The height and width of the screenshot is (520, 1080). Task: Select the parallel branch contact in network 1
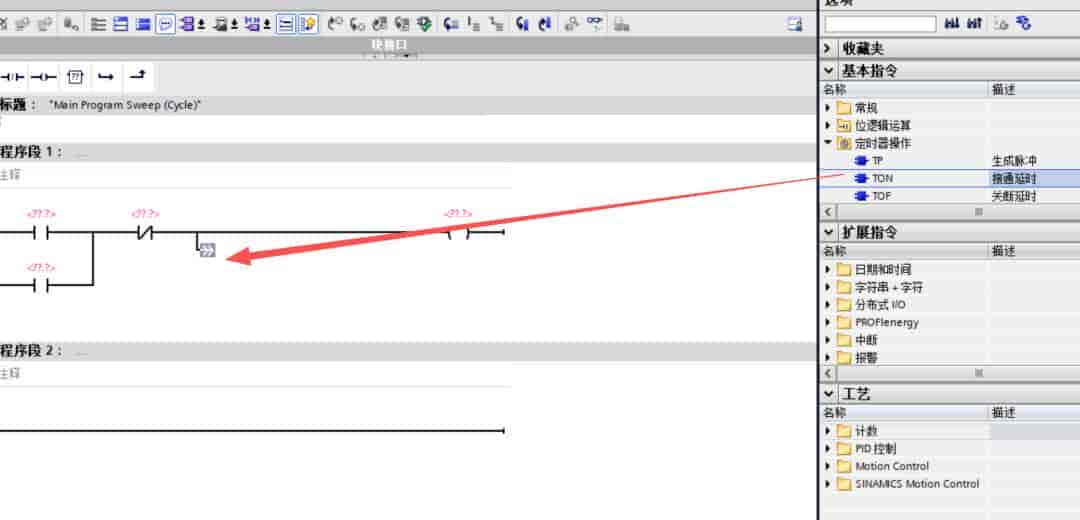tap(41, 284)
